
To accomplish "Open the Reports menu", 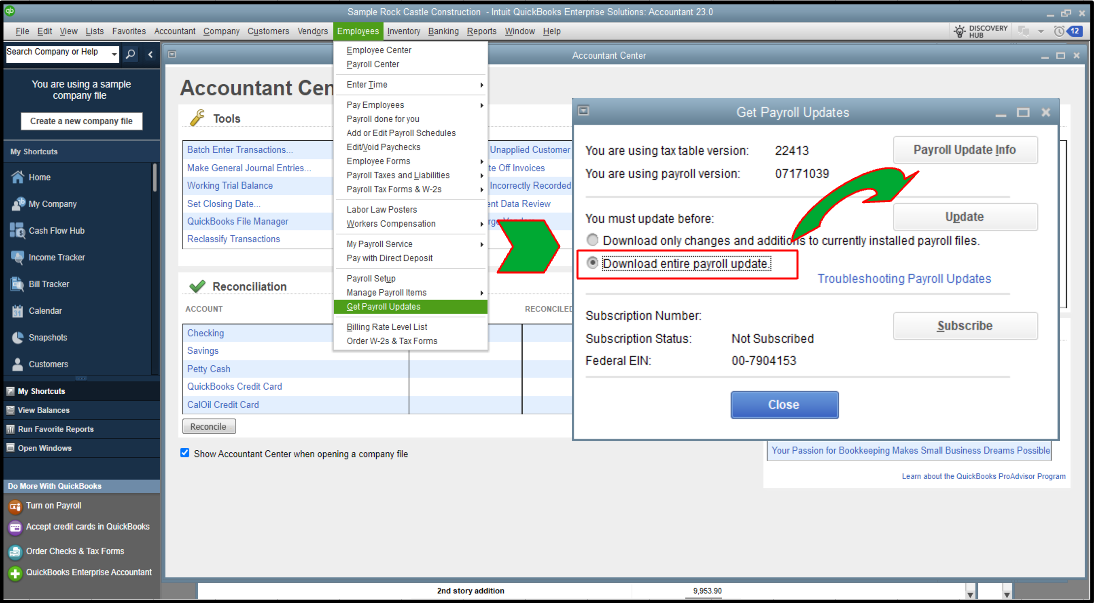I will tap(481, 31).
